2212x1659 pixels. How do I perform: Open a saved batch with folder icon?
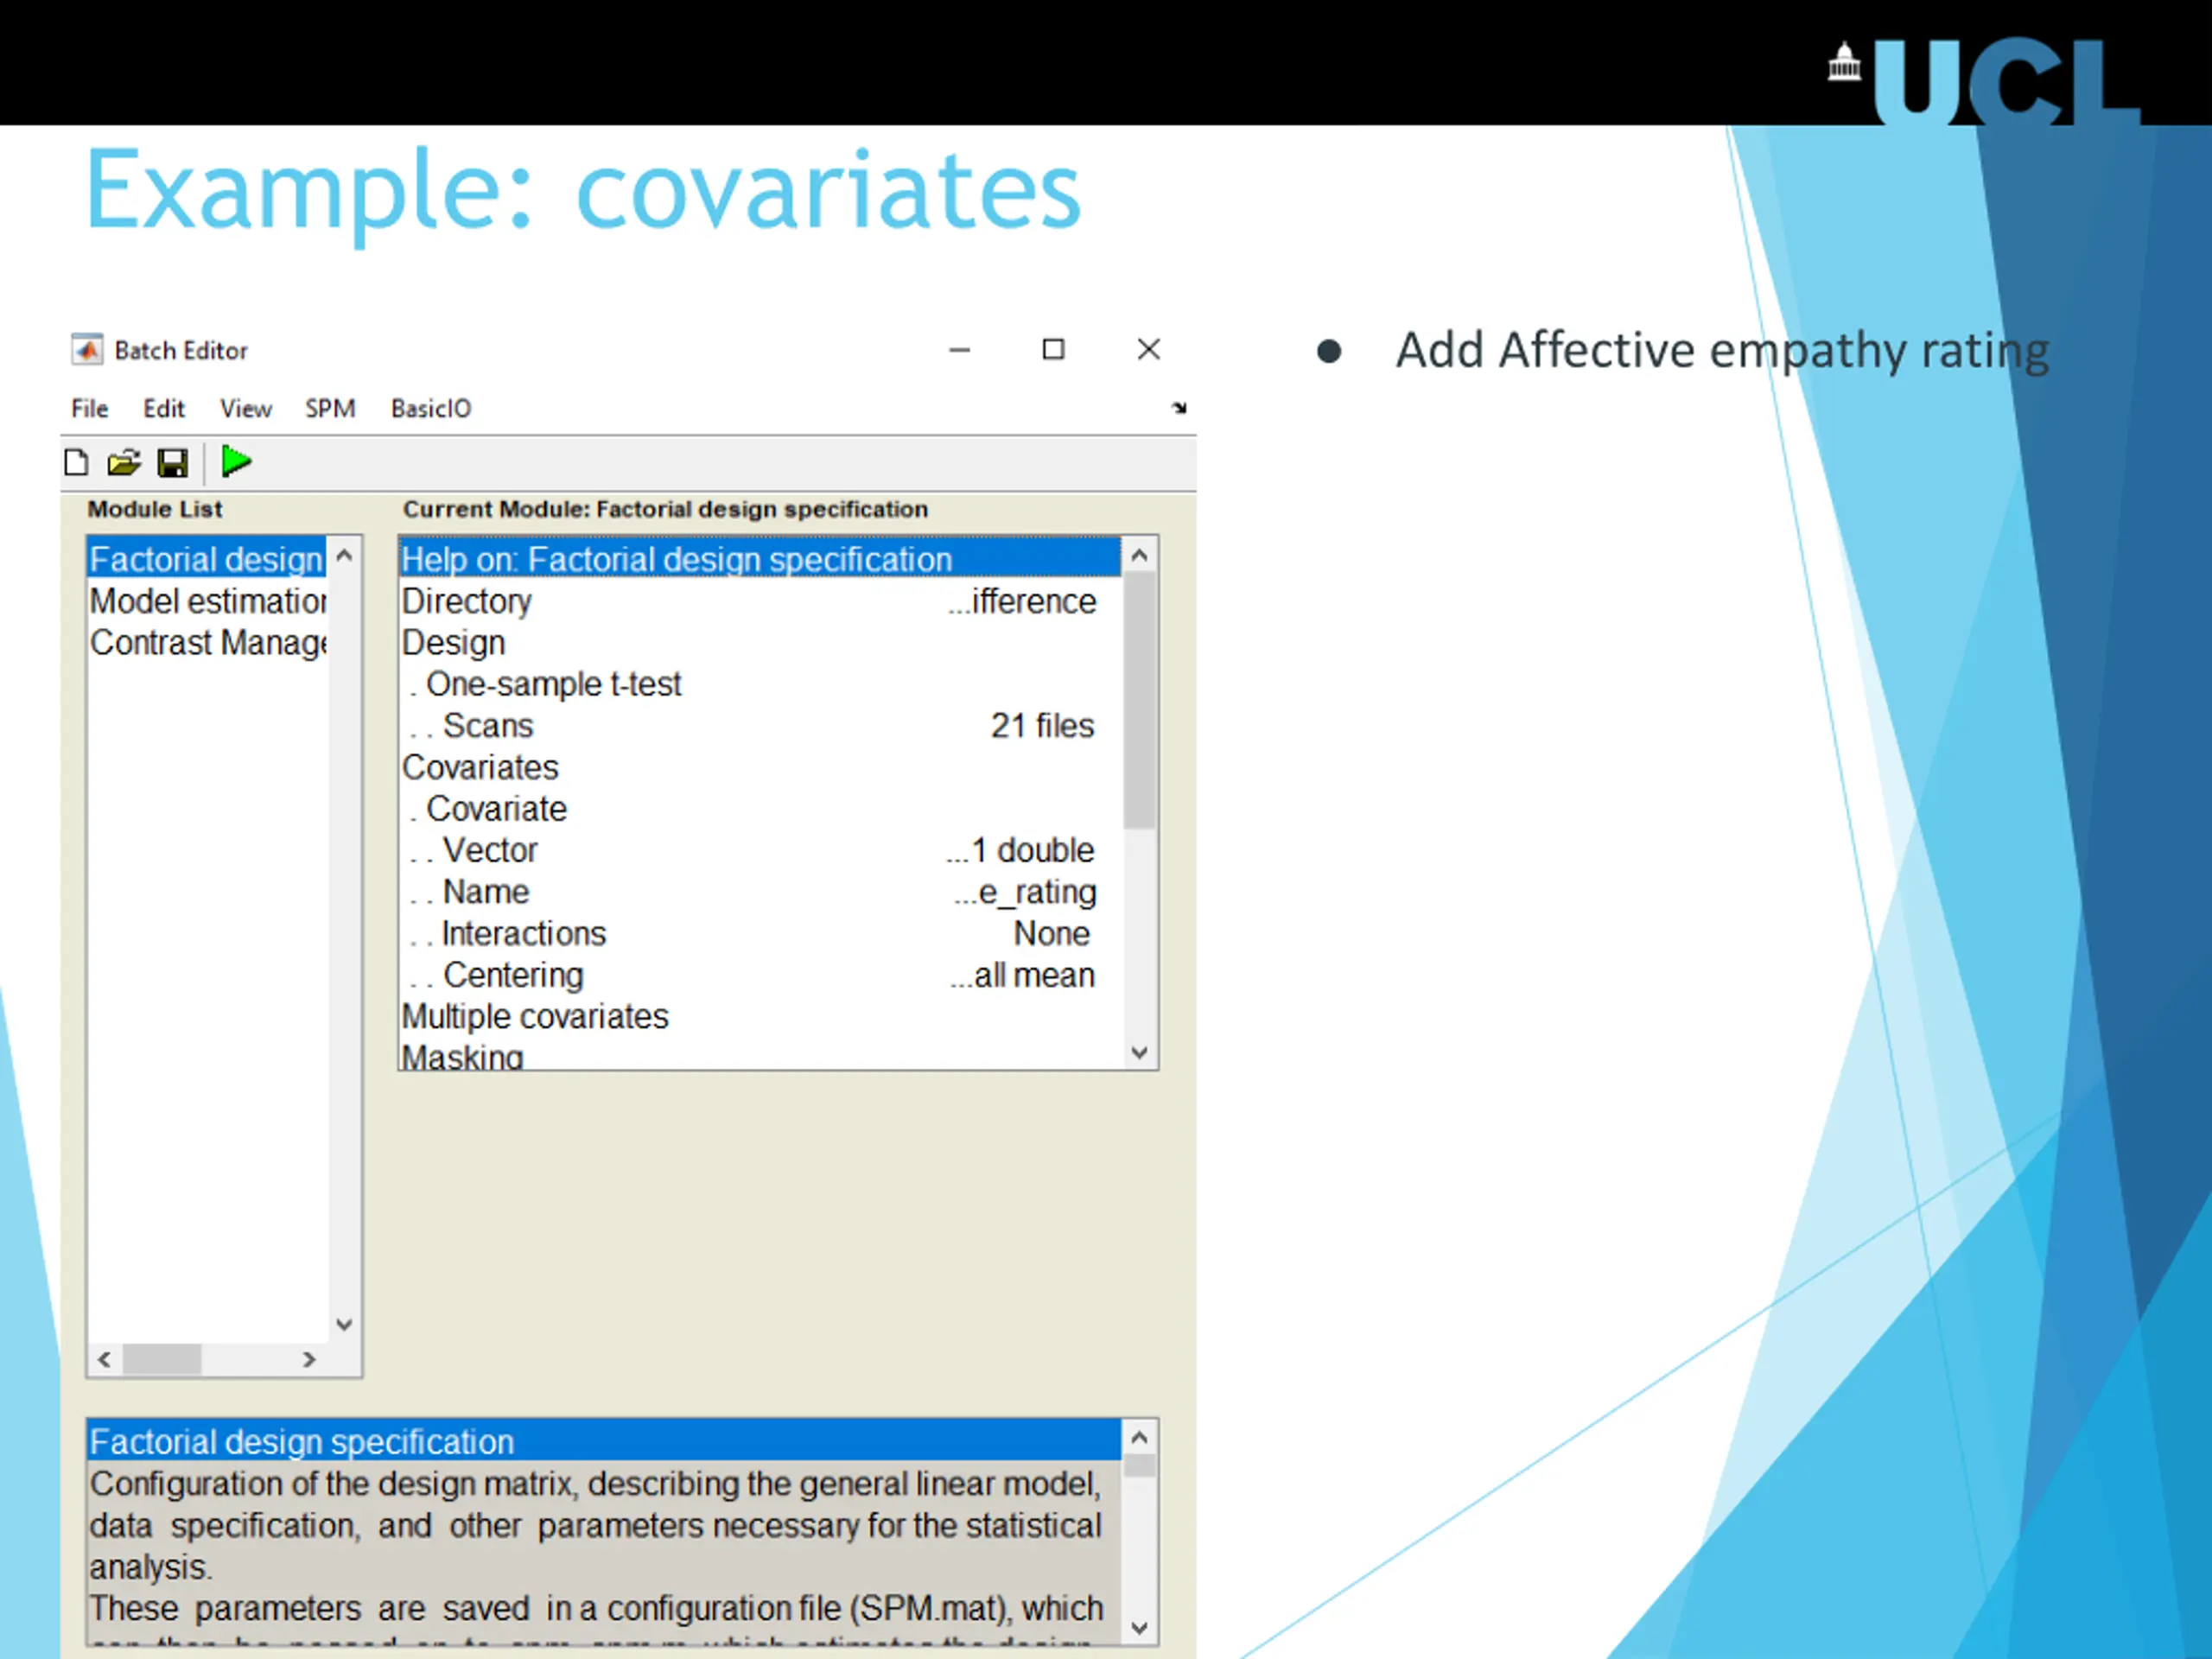pyautogui.click(x=124, y=463)
